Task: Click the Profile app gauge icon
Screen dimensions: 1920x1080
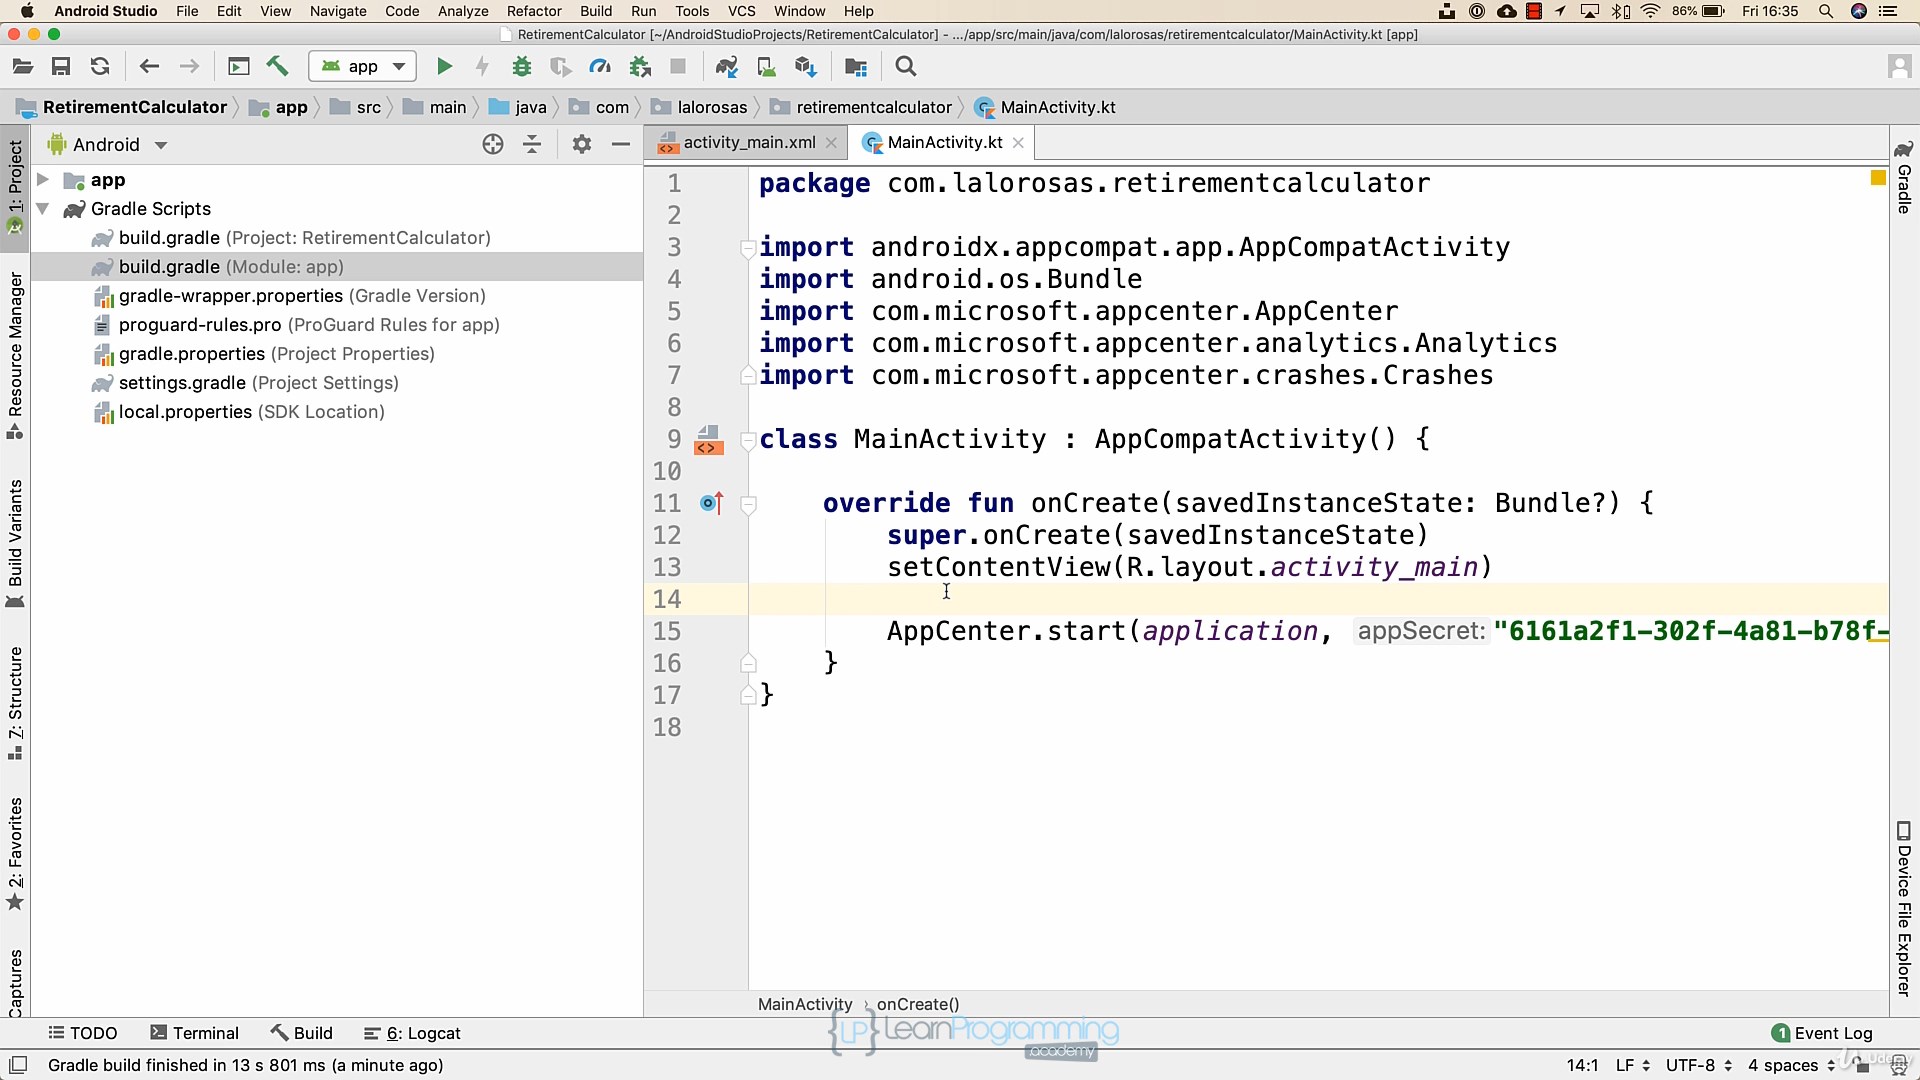Action: (x=600, y=67)
